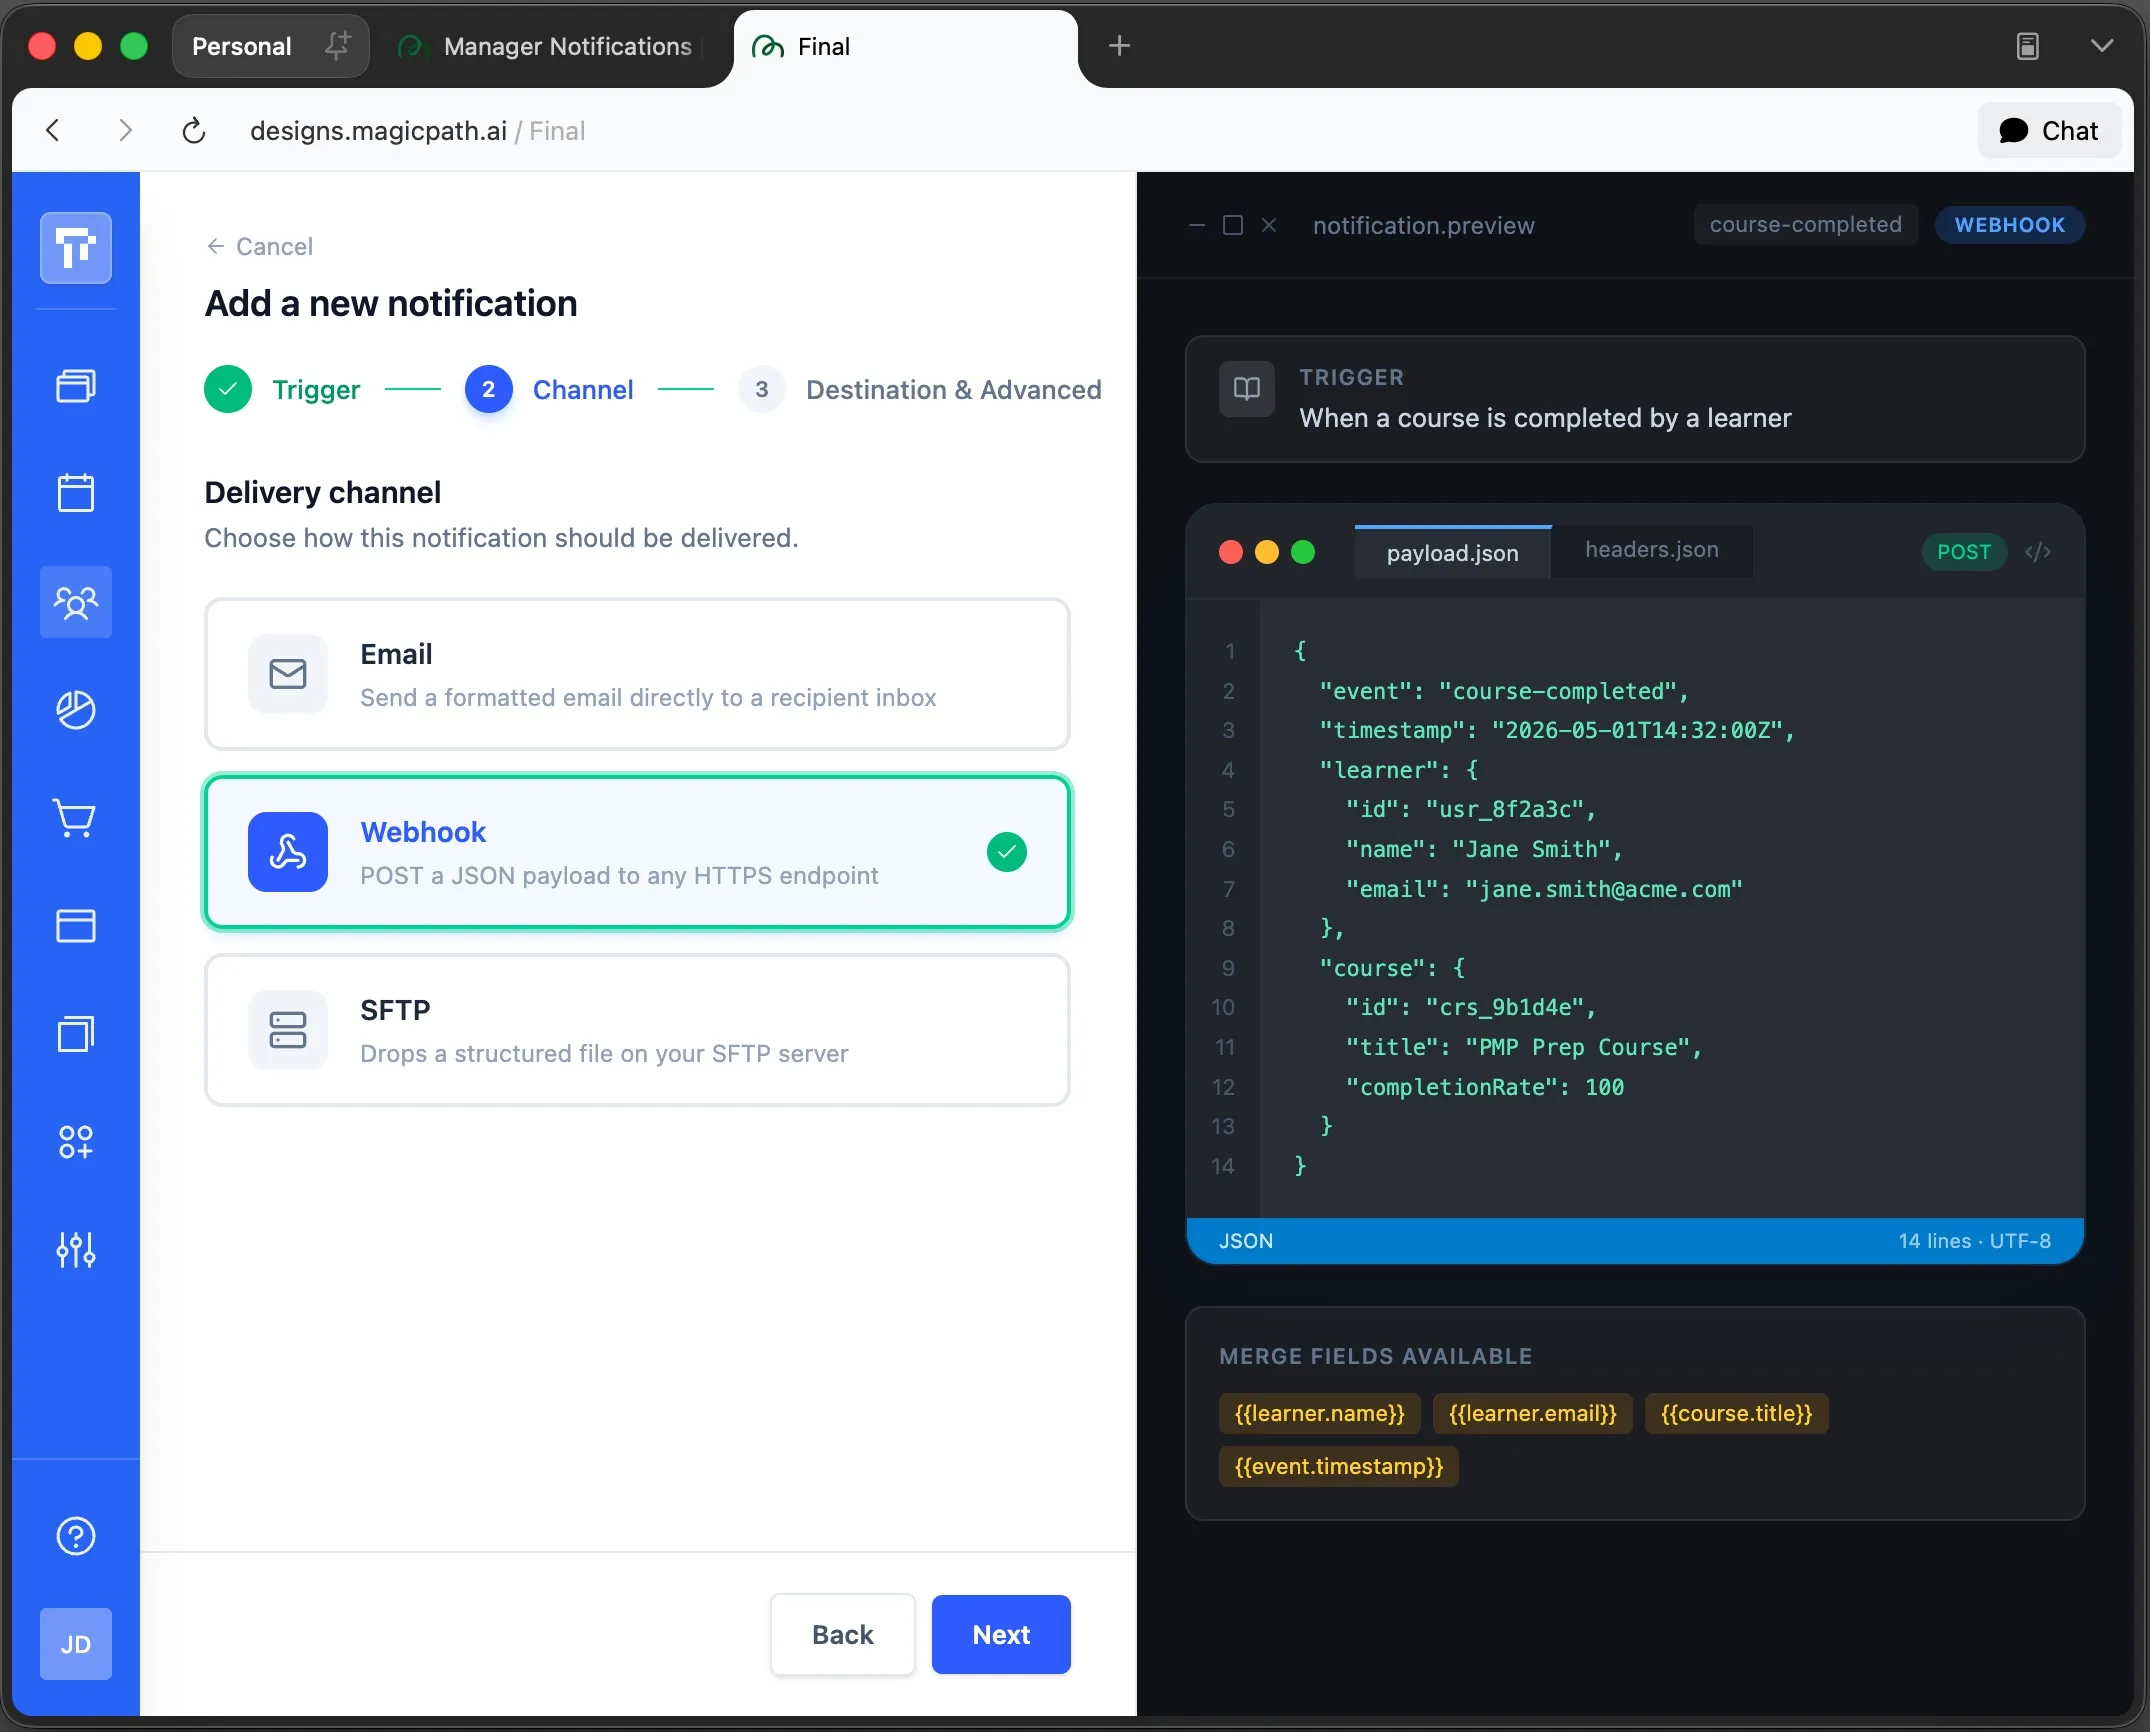Expand the browser tab list chevron
2150x1732 pixels.
[2102, 46]
